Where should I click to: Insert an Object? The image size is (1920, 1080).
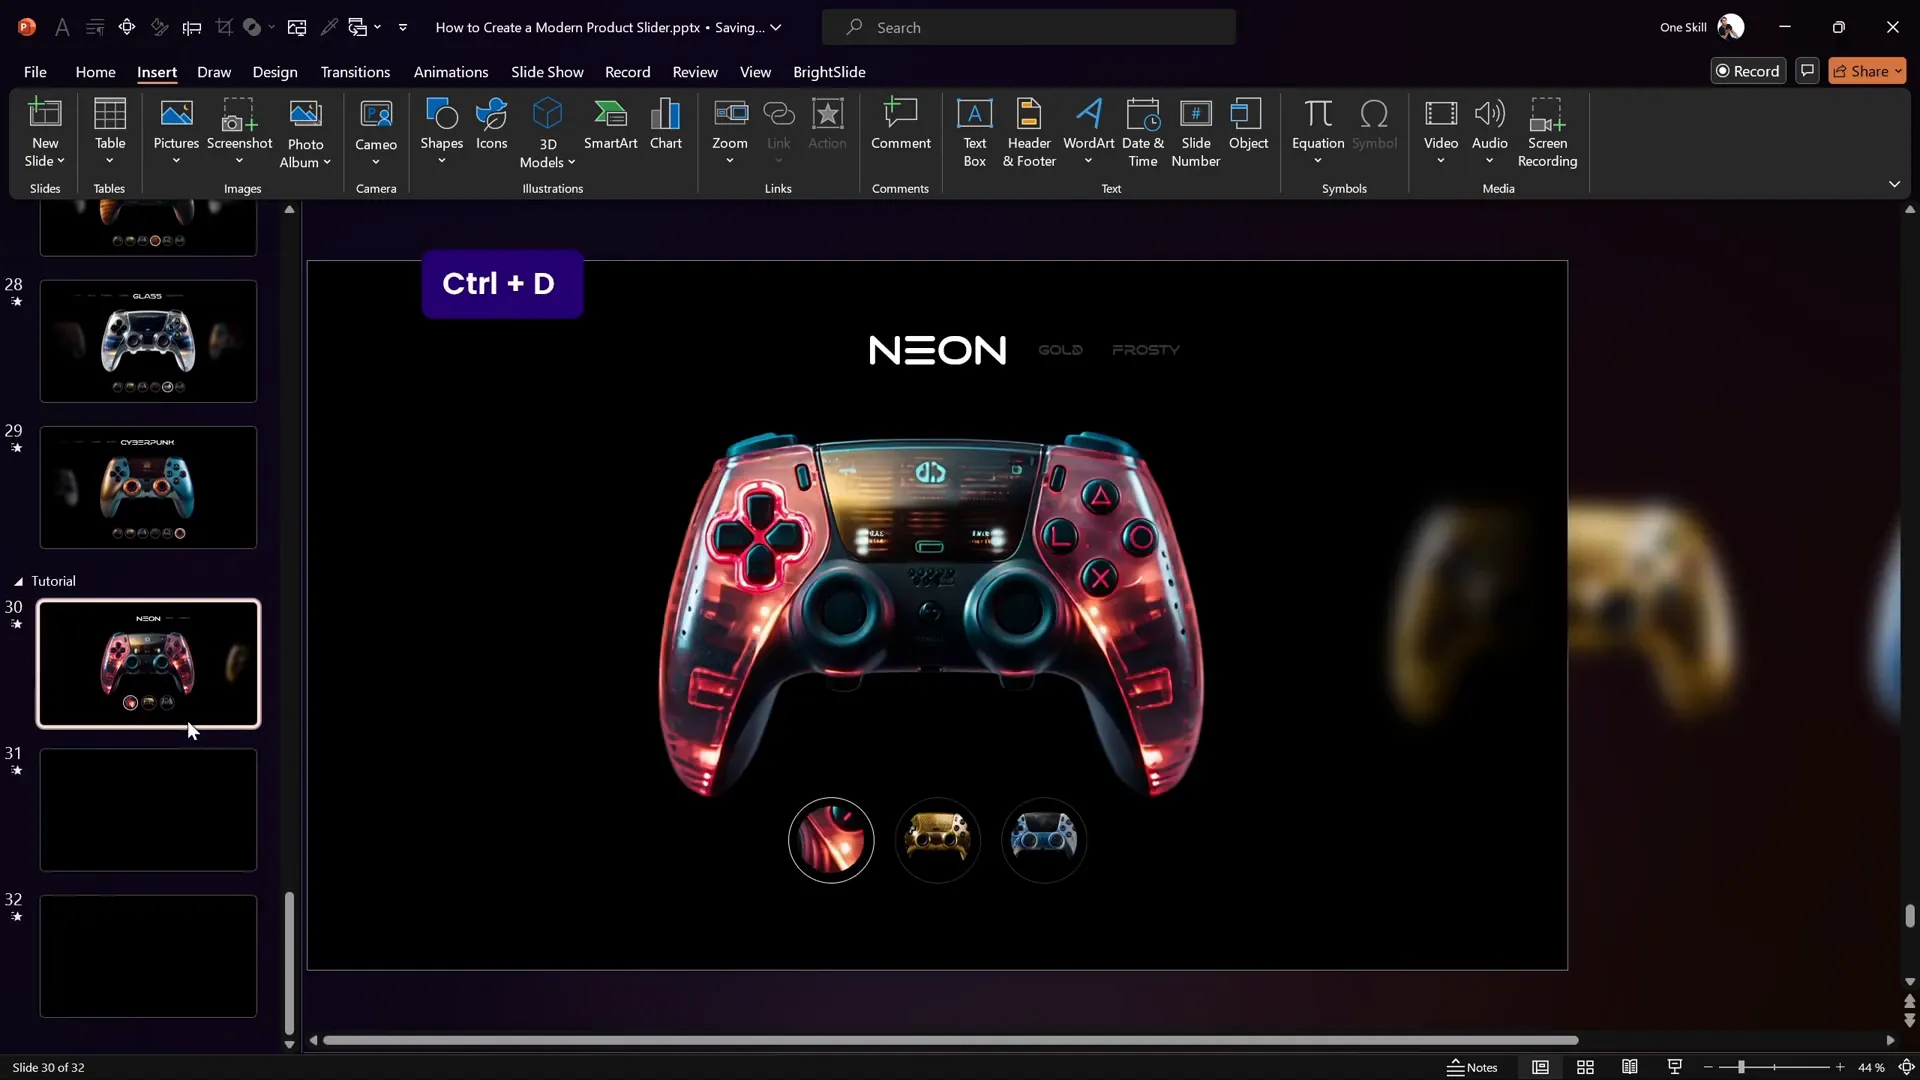pyautogui.click(x=1248, y=125)
